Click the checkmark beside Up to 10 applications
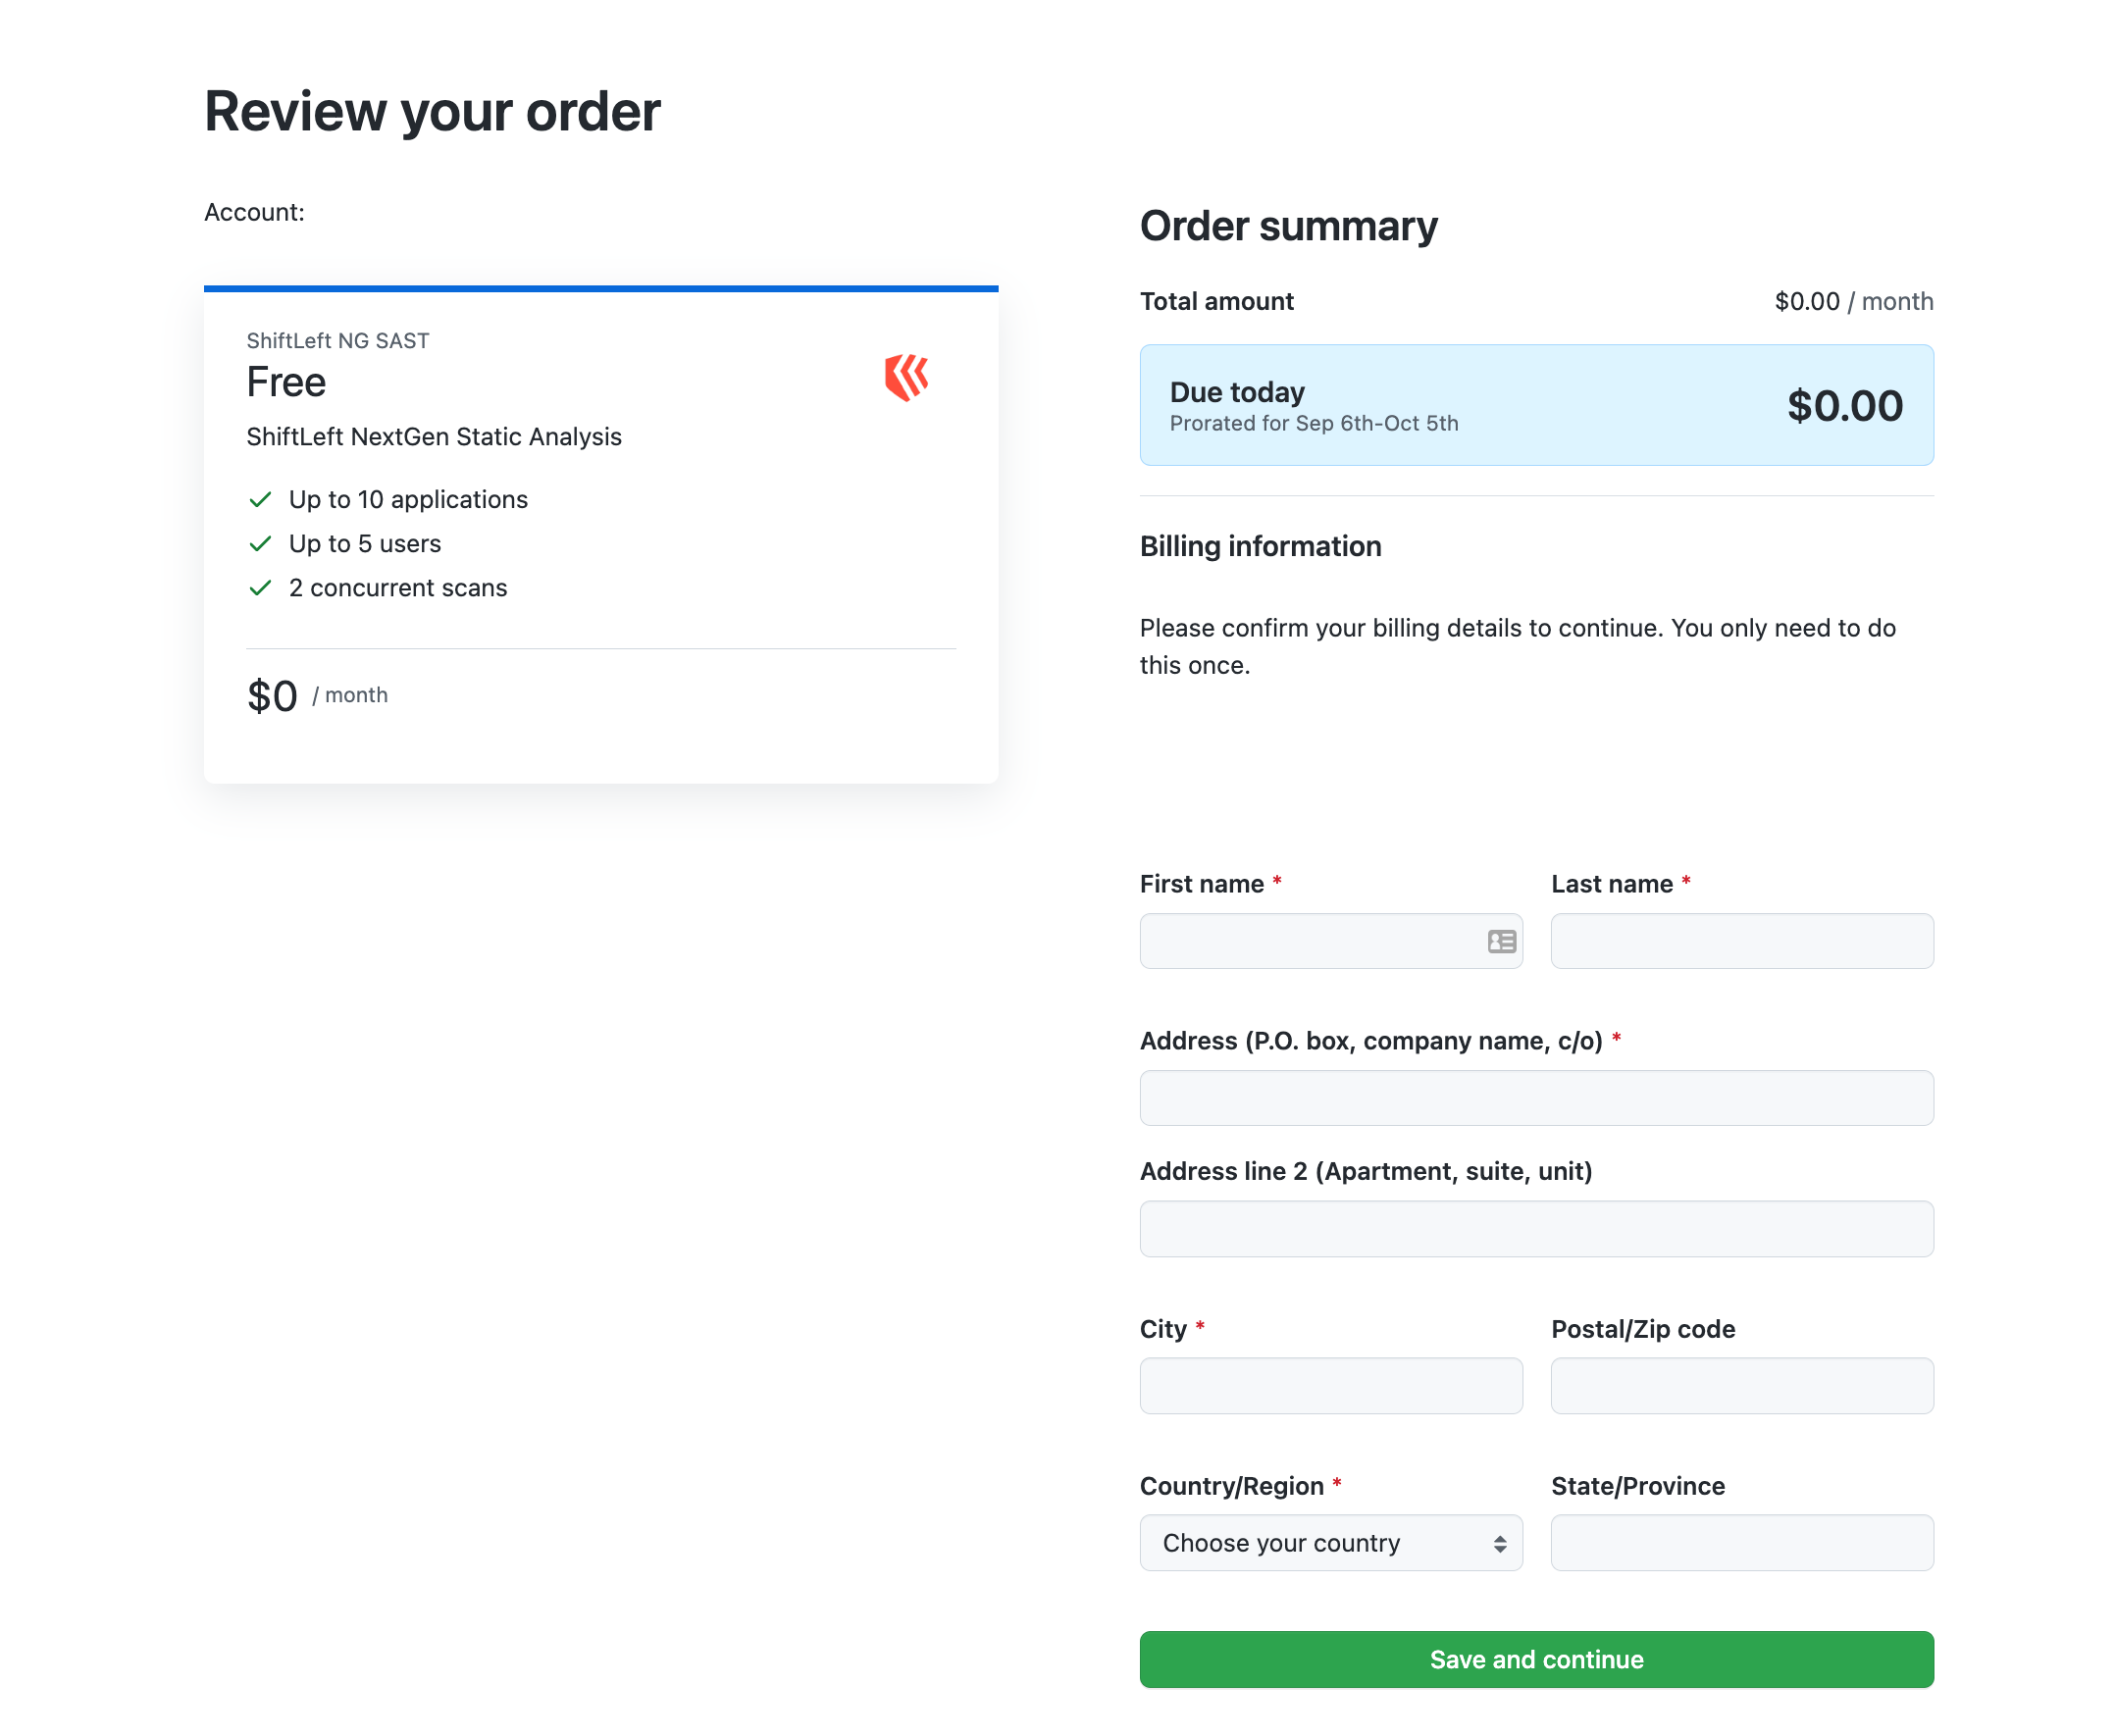 [x=260, y=499]
